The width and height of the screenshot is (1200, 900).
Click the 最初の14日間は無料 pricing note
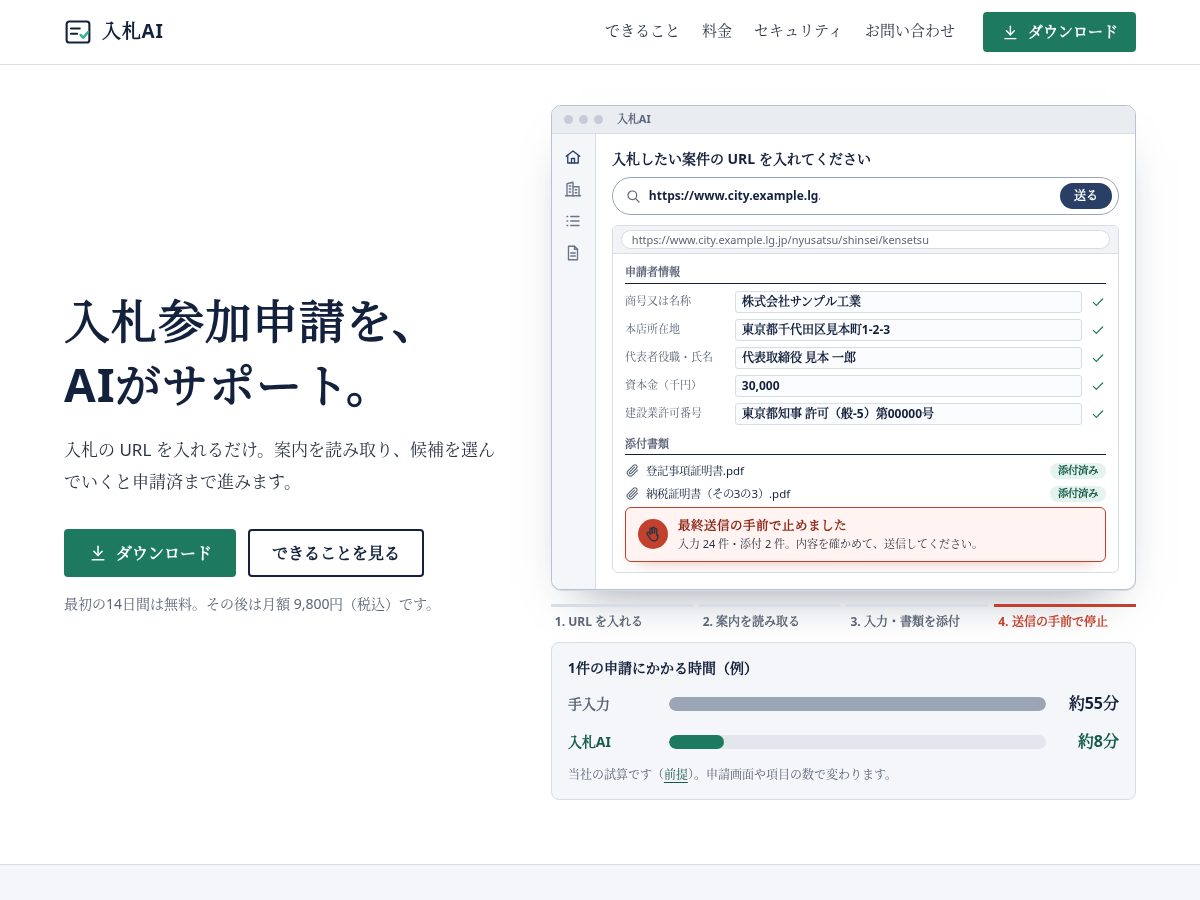tap(250, 605)
